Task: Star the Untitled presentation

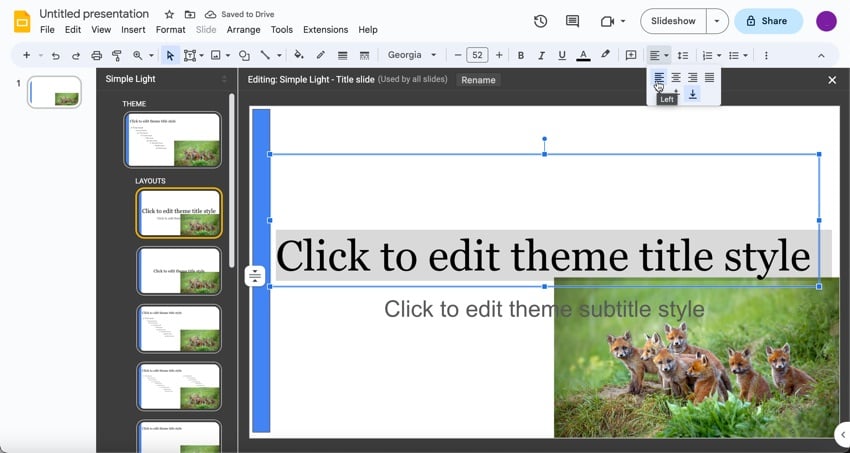Action: 169,15
